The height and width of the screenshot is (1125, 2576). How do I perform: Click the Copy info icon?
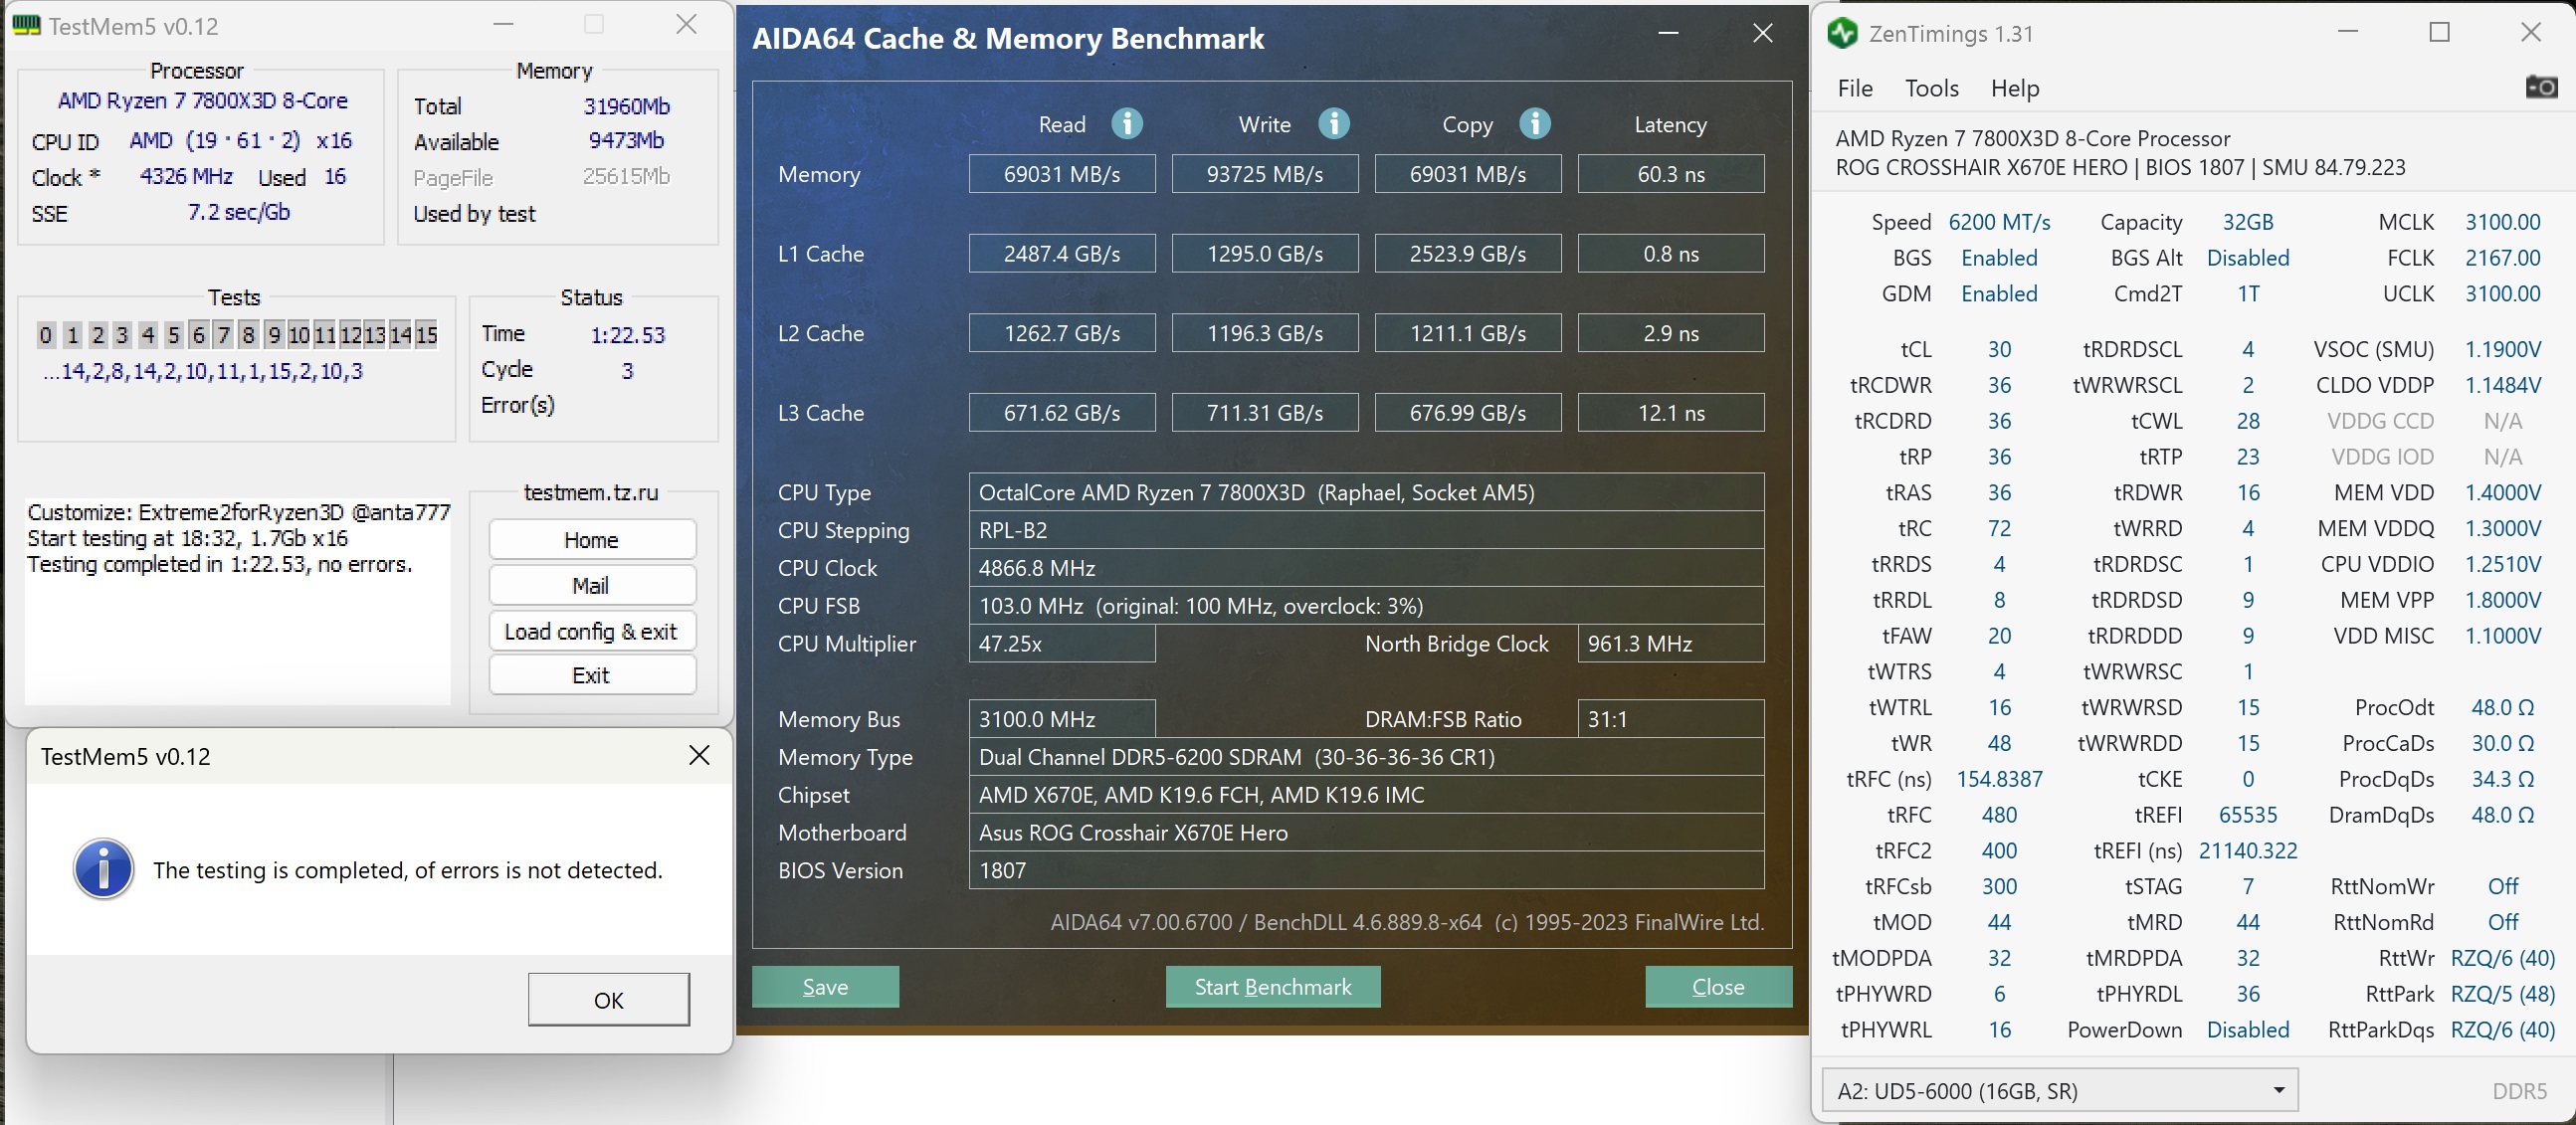1534,124
